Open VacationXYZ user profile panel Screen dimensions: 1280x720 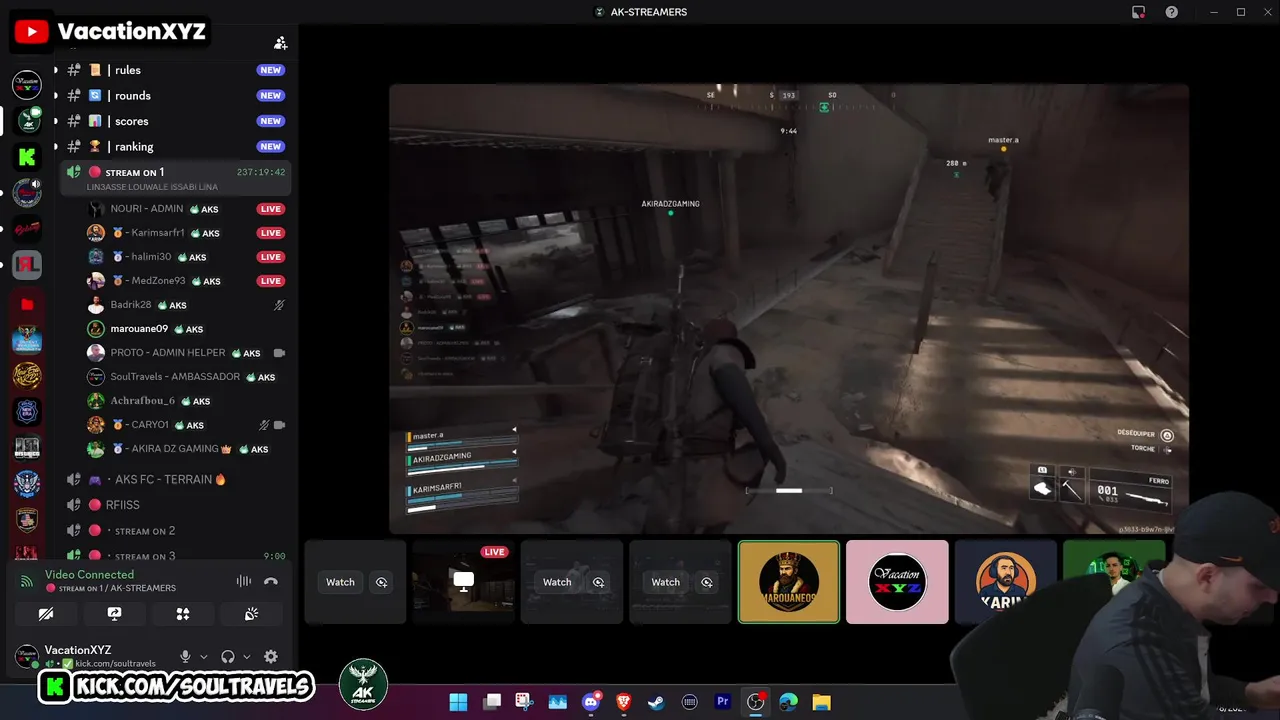(x=90, y=656)
